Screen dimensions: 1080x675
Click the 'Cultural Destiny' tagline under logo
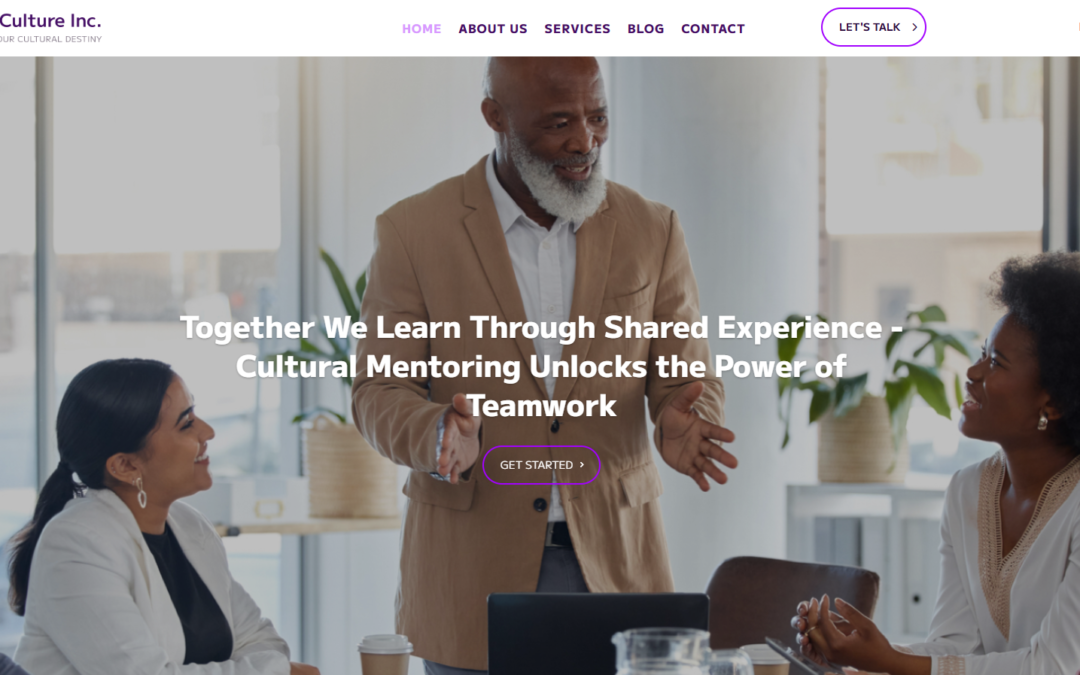pos(51,39)
